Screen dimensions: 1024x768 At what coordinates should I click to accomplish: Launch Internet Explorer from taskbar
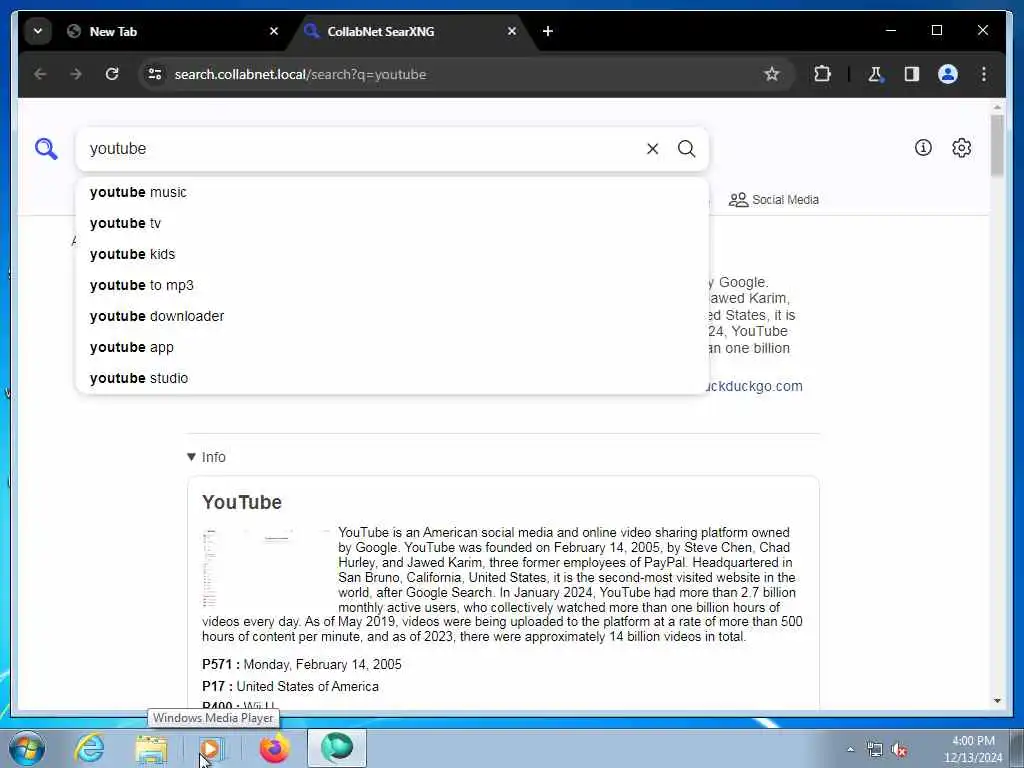tap(89, 748)
